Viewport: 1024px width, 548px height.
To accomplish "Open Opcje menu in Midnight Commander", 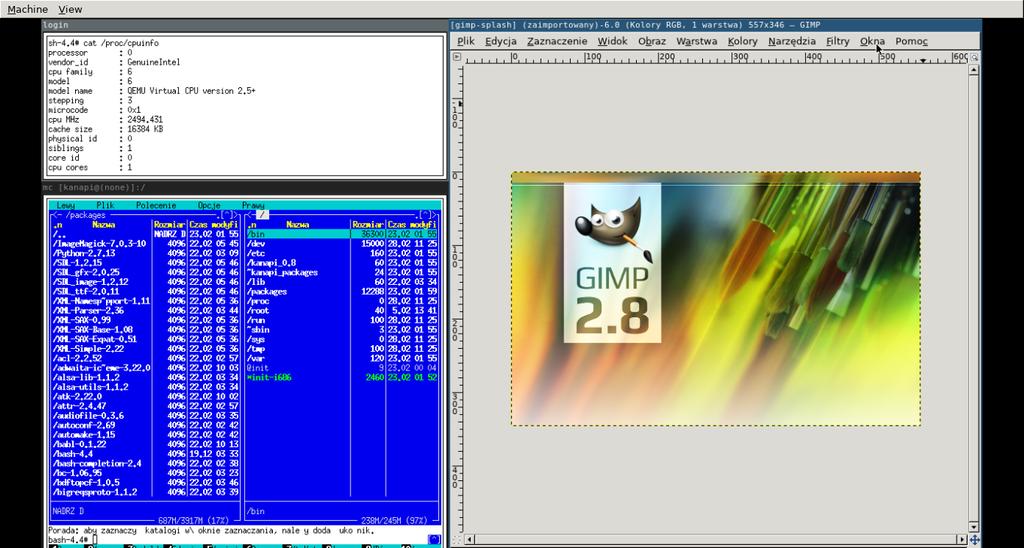I will click(x=209, y=205).
